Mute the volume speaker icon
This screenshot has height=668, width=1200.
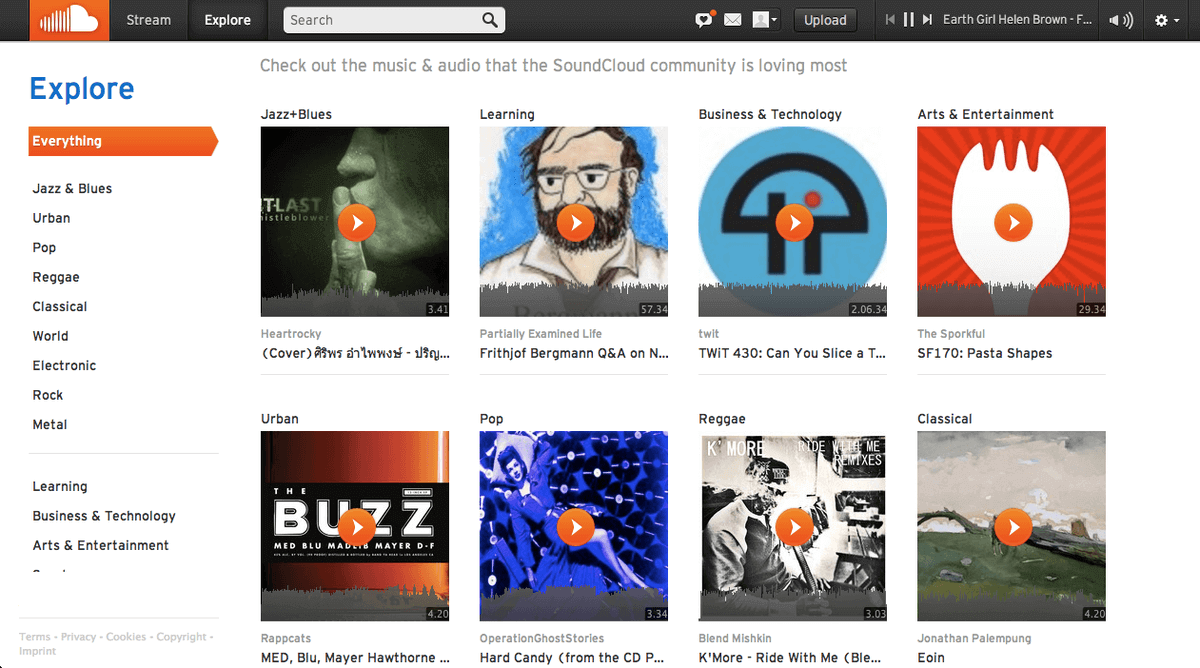[x=1121, y=20]
